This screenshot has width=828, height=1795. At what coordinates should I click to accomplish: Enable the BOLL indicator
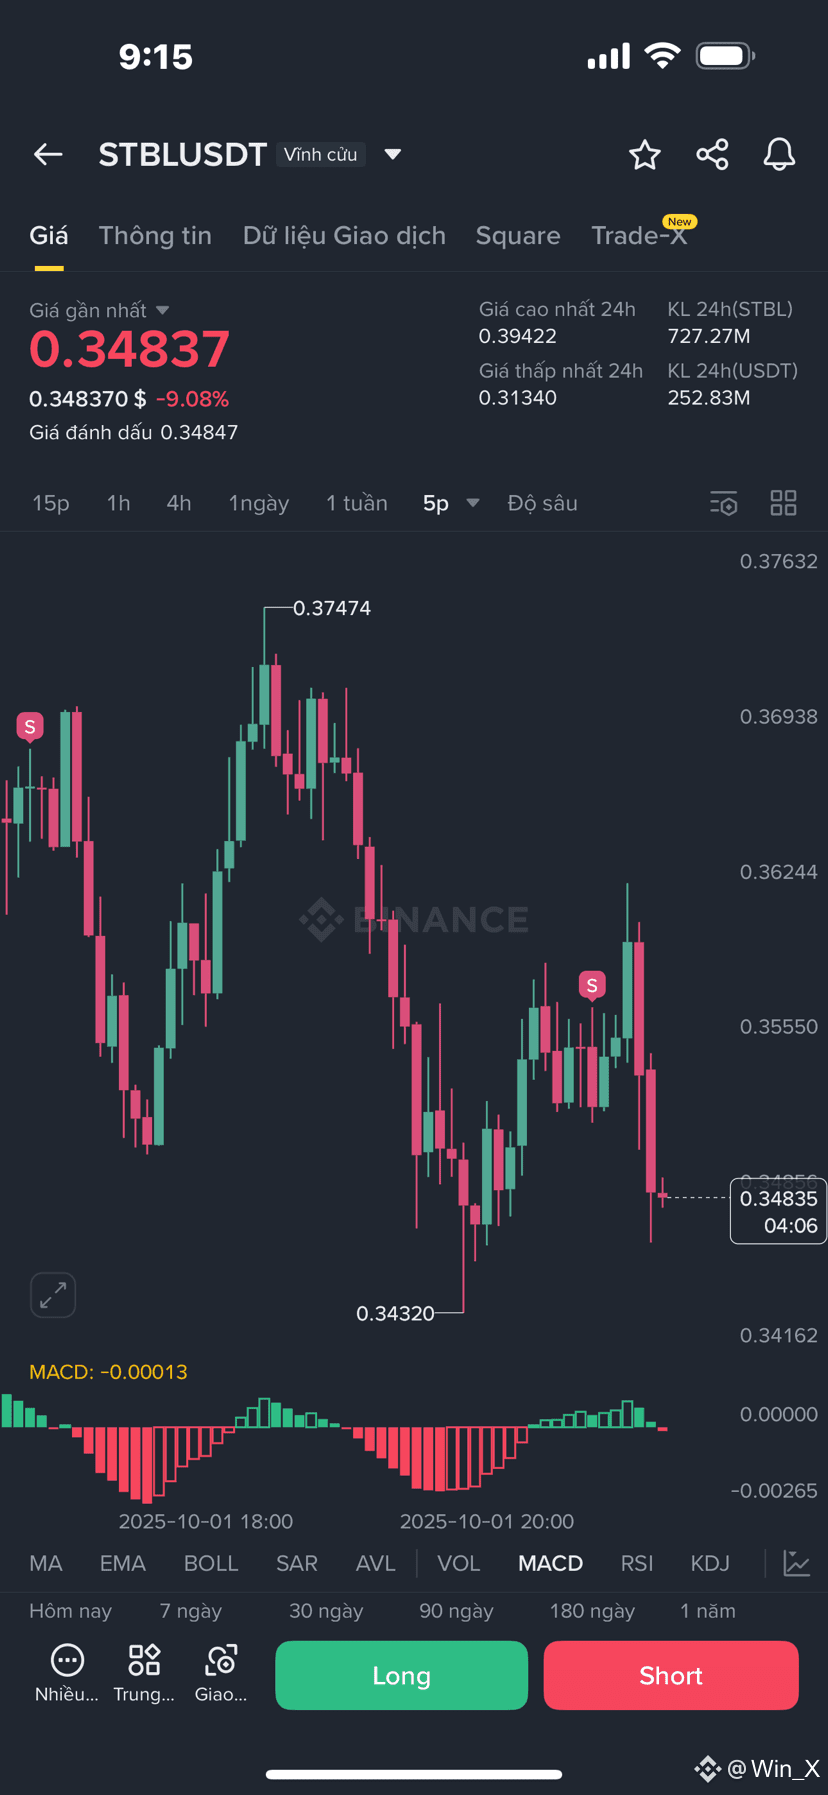click(x=211, y=1562)
